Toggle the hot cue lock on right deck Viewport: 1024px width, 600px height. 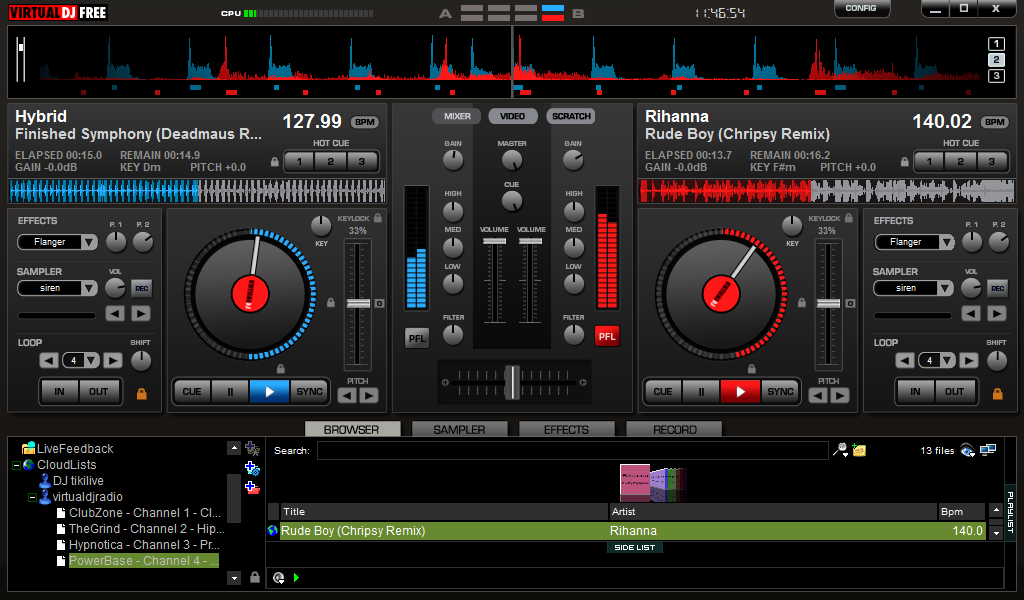point(904,162)
